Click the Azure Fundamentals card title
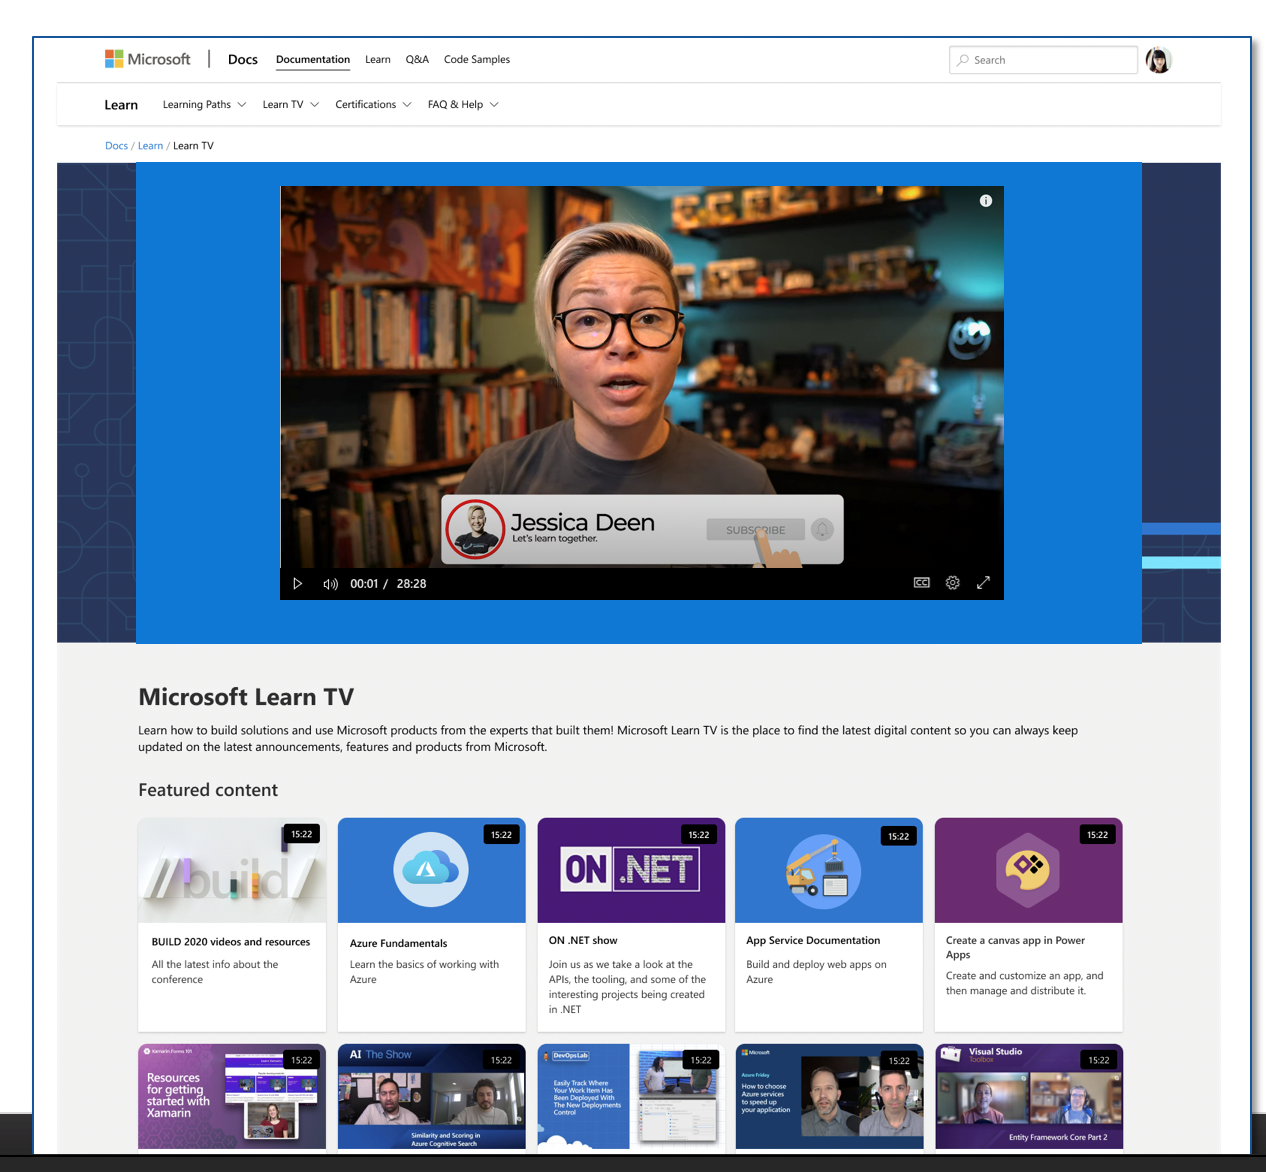 click(x=398, y=943)
